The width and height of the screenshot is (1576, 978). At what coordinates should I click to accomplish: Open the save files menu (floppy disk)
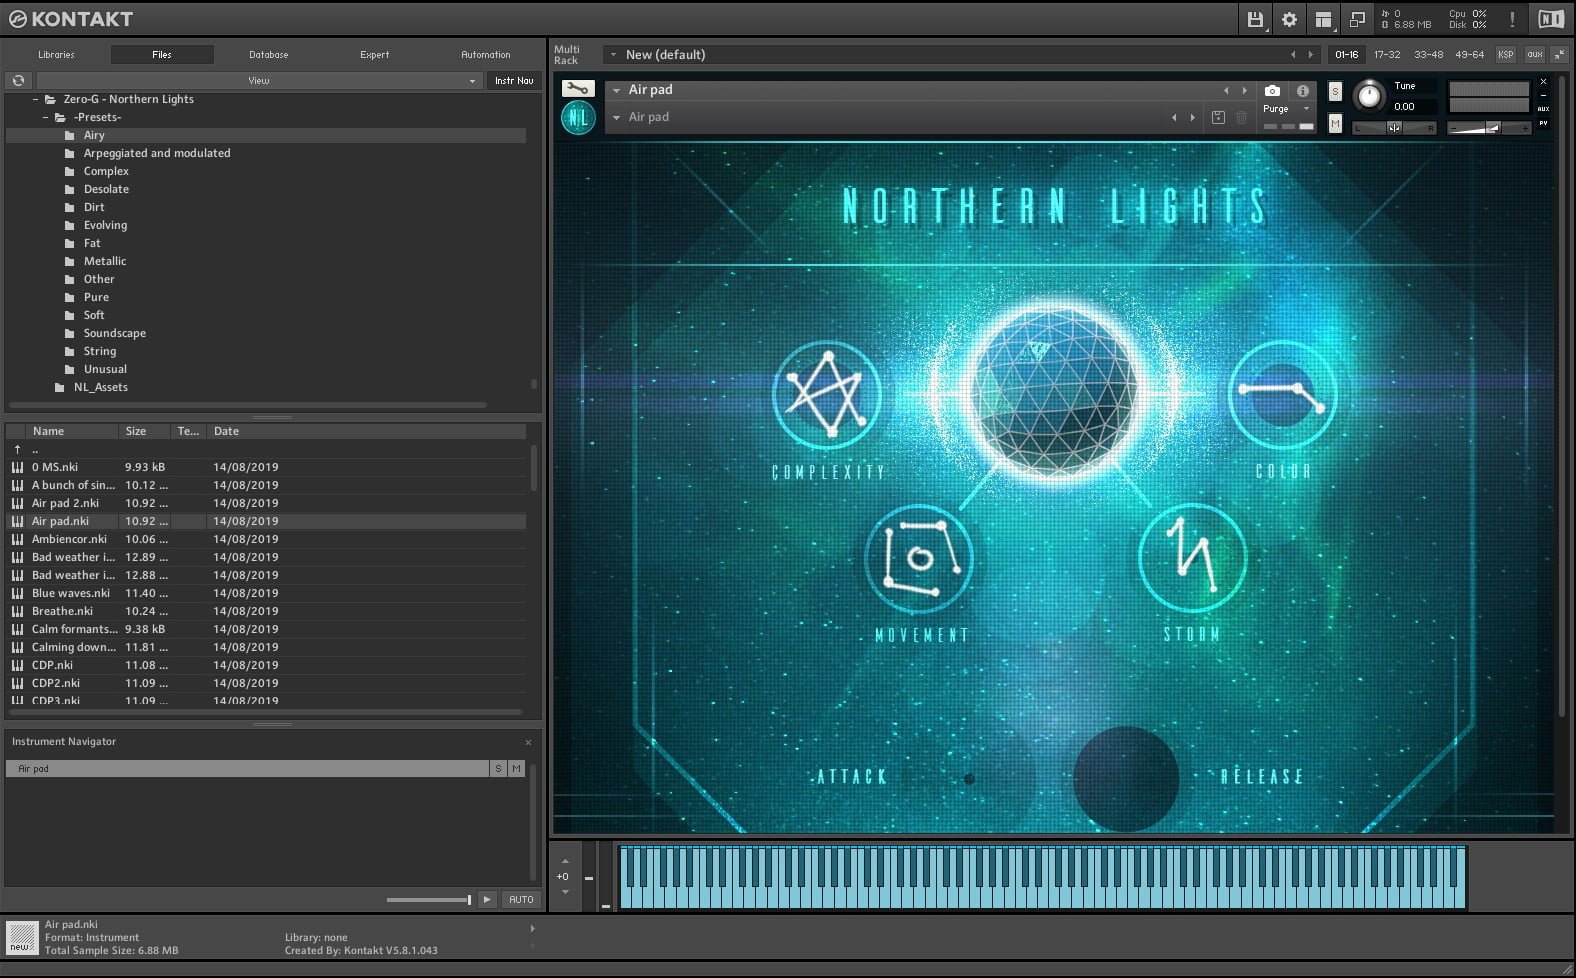coord(1255,19)
